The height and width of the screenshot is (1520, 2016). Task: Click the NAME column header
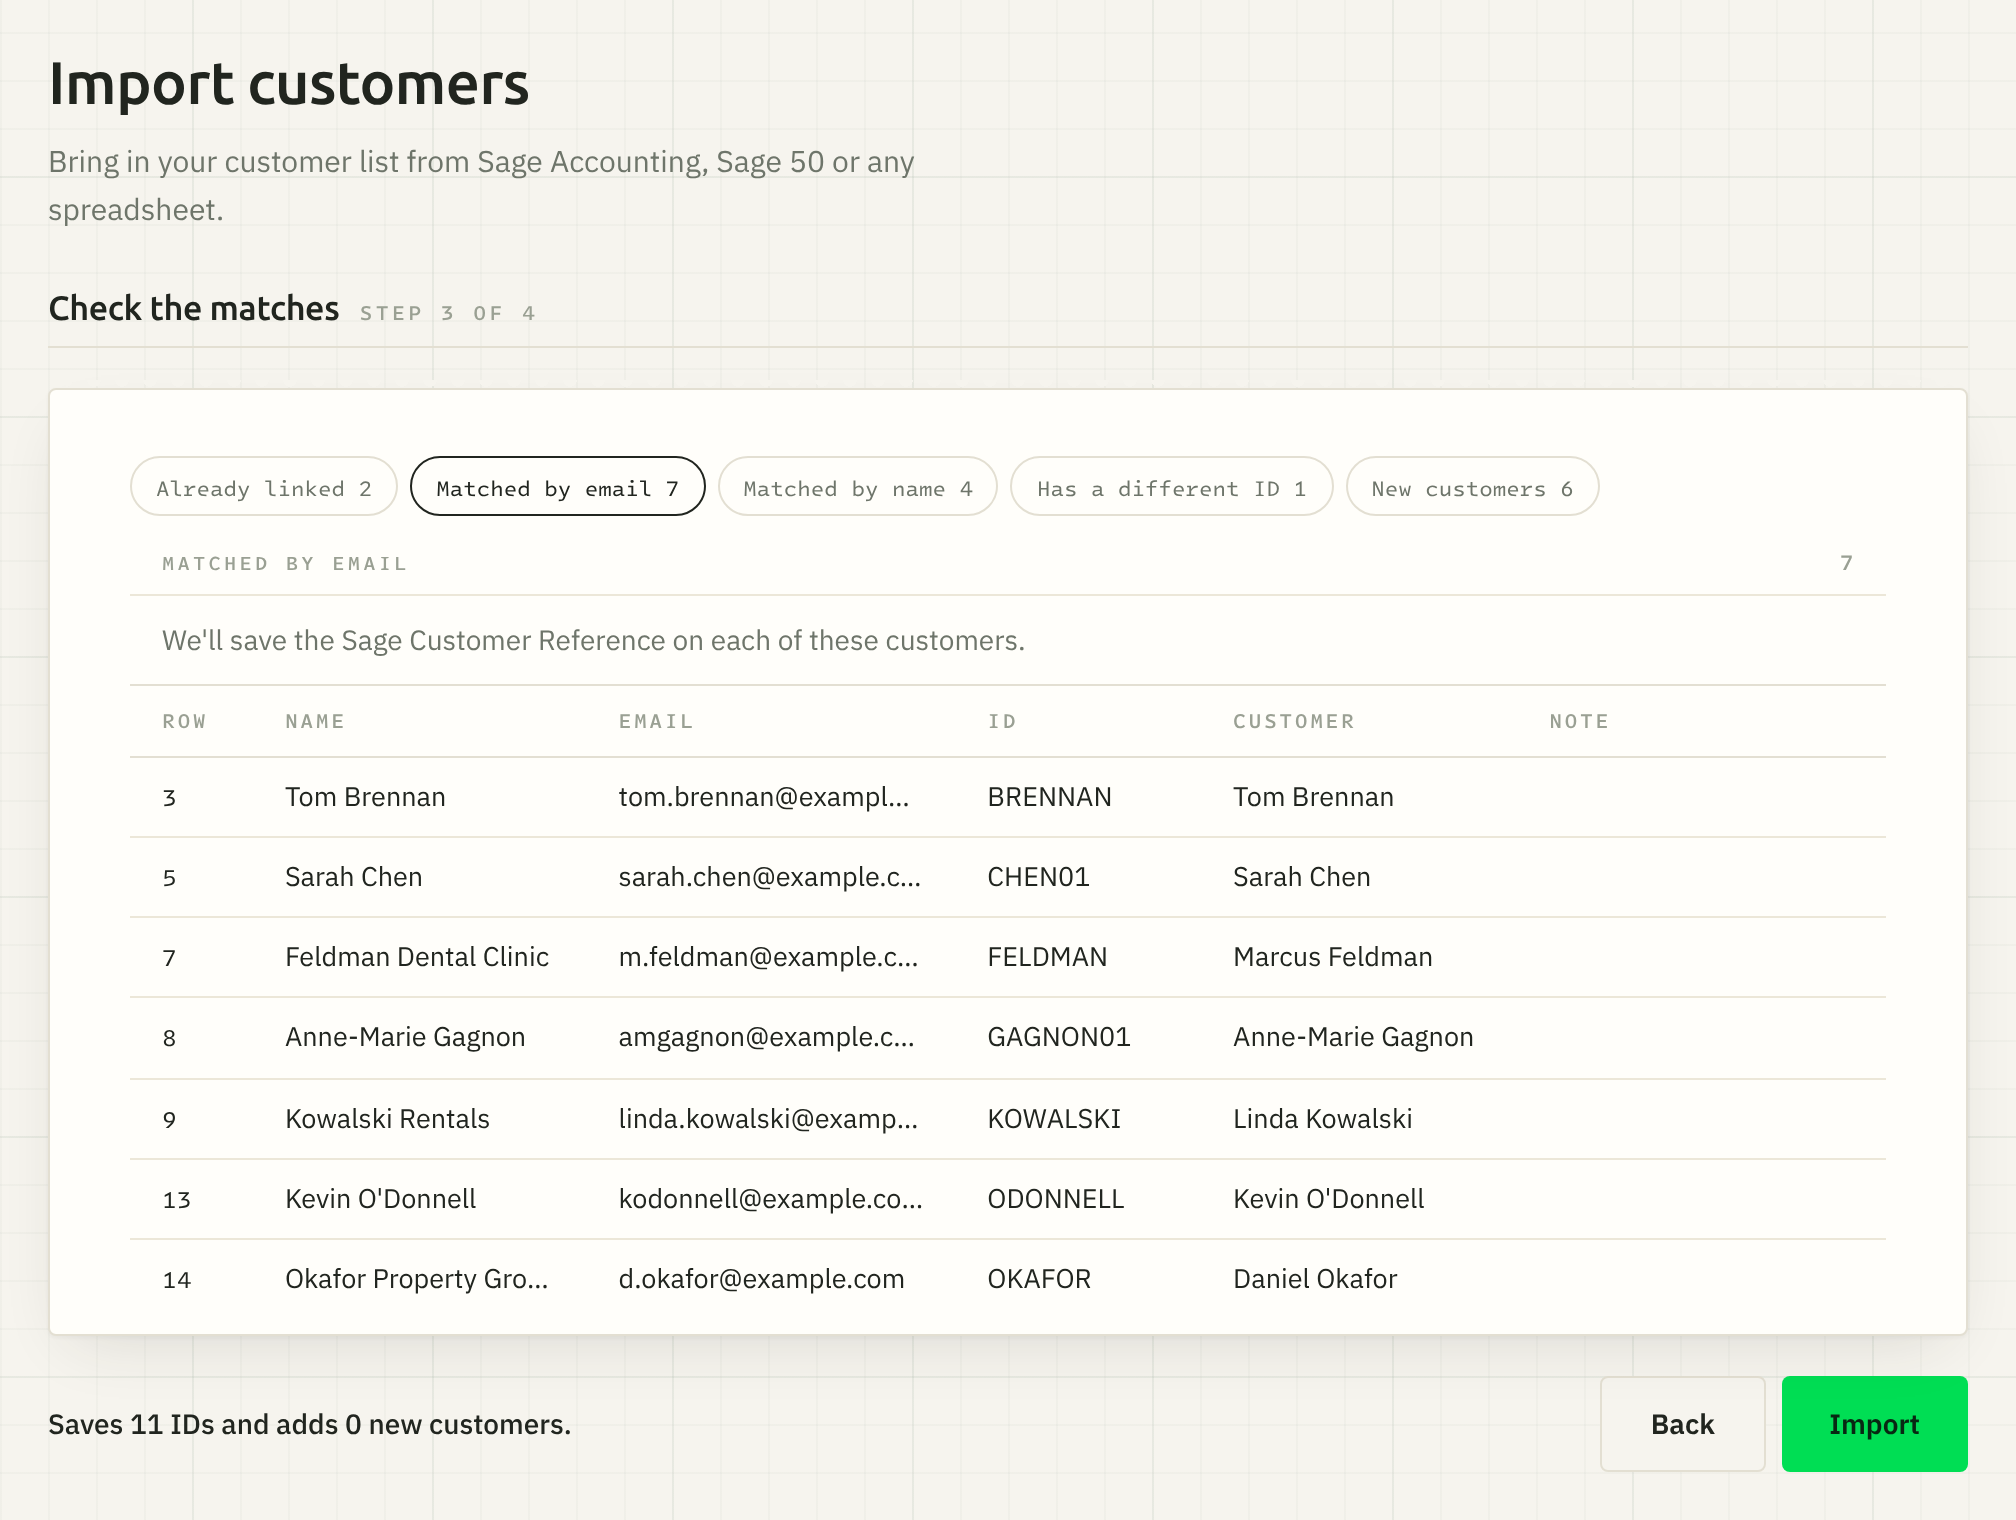tap(315, 721)
